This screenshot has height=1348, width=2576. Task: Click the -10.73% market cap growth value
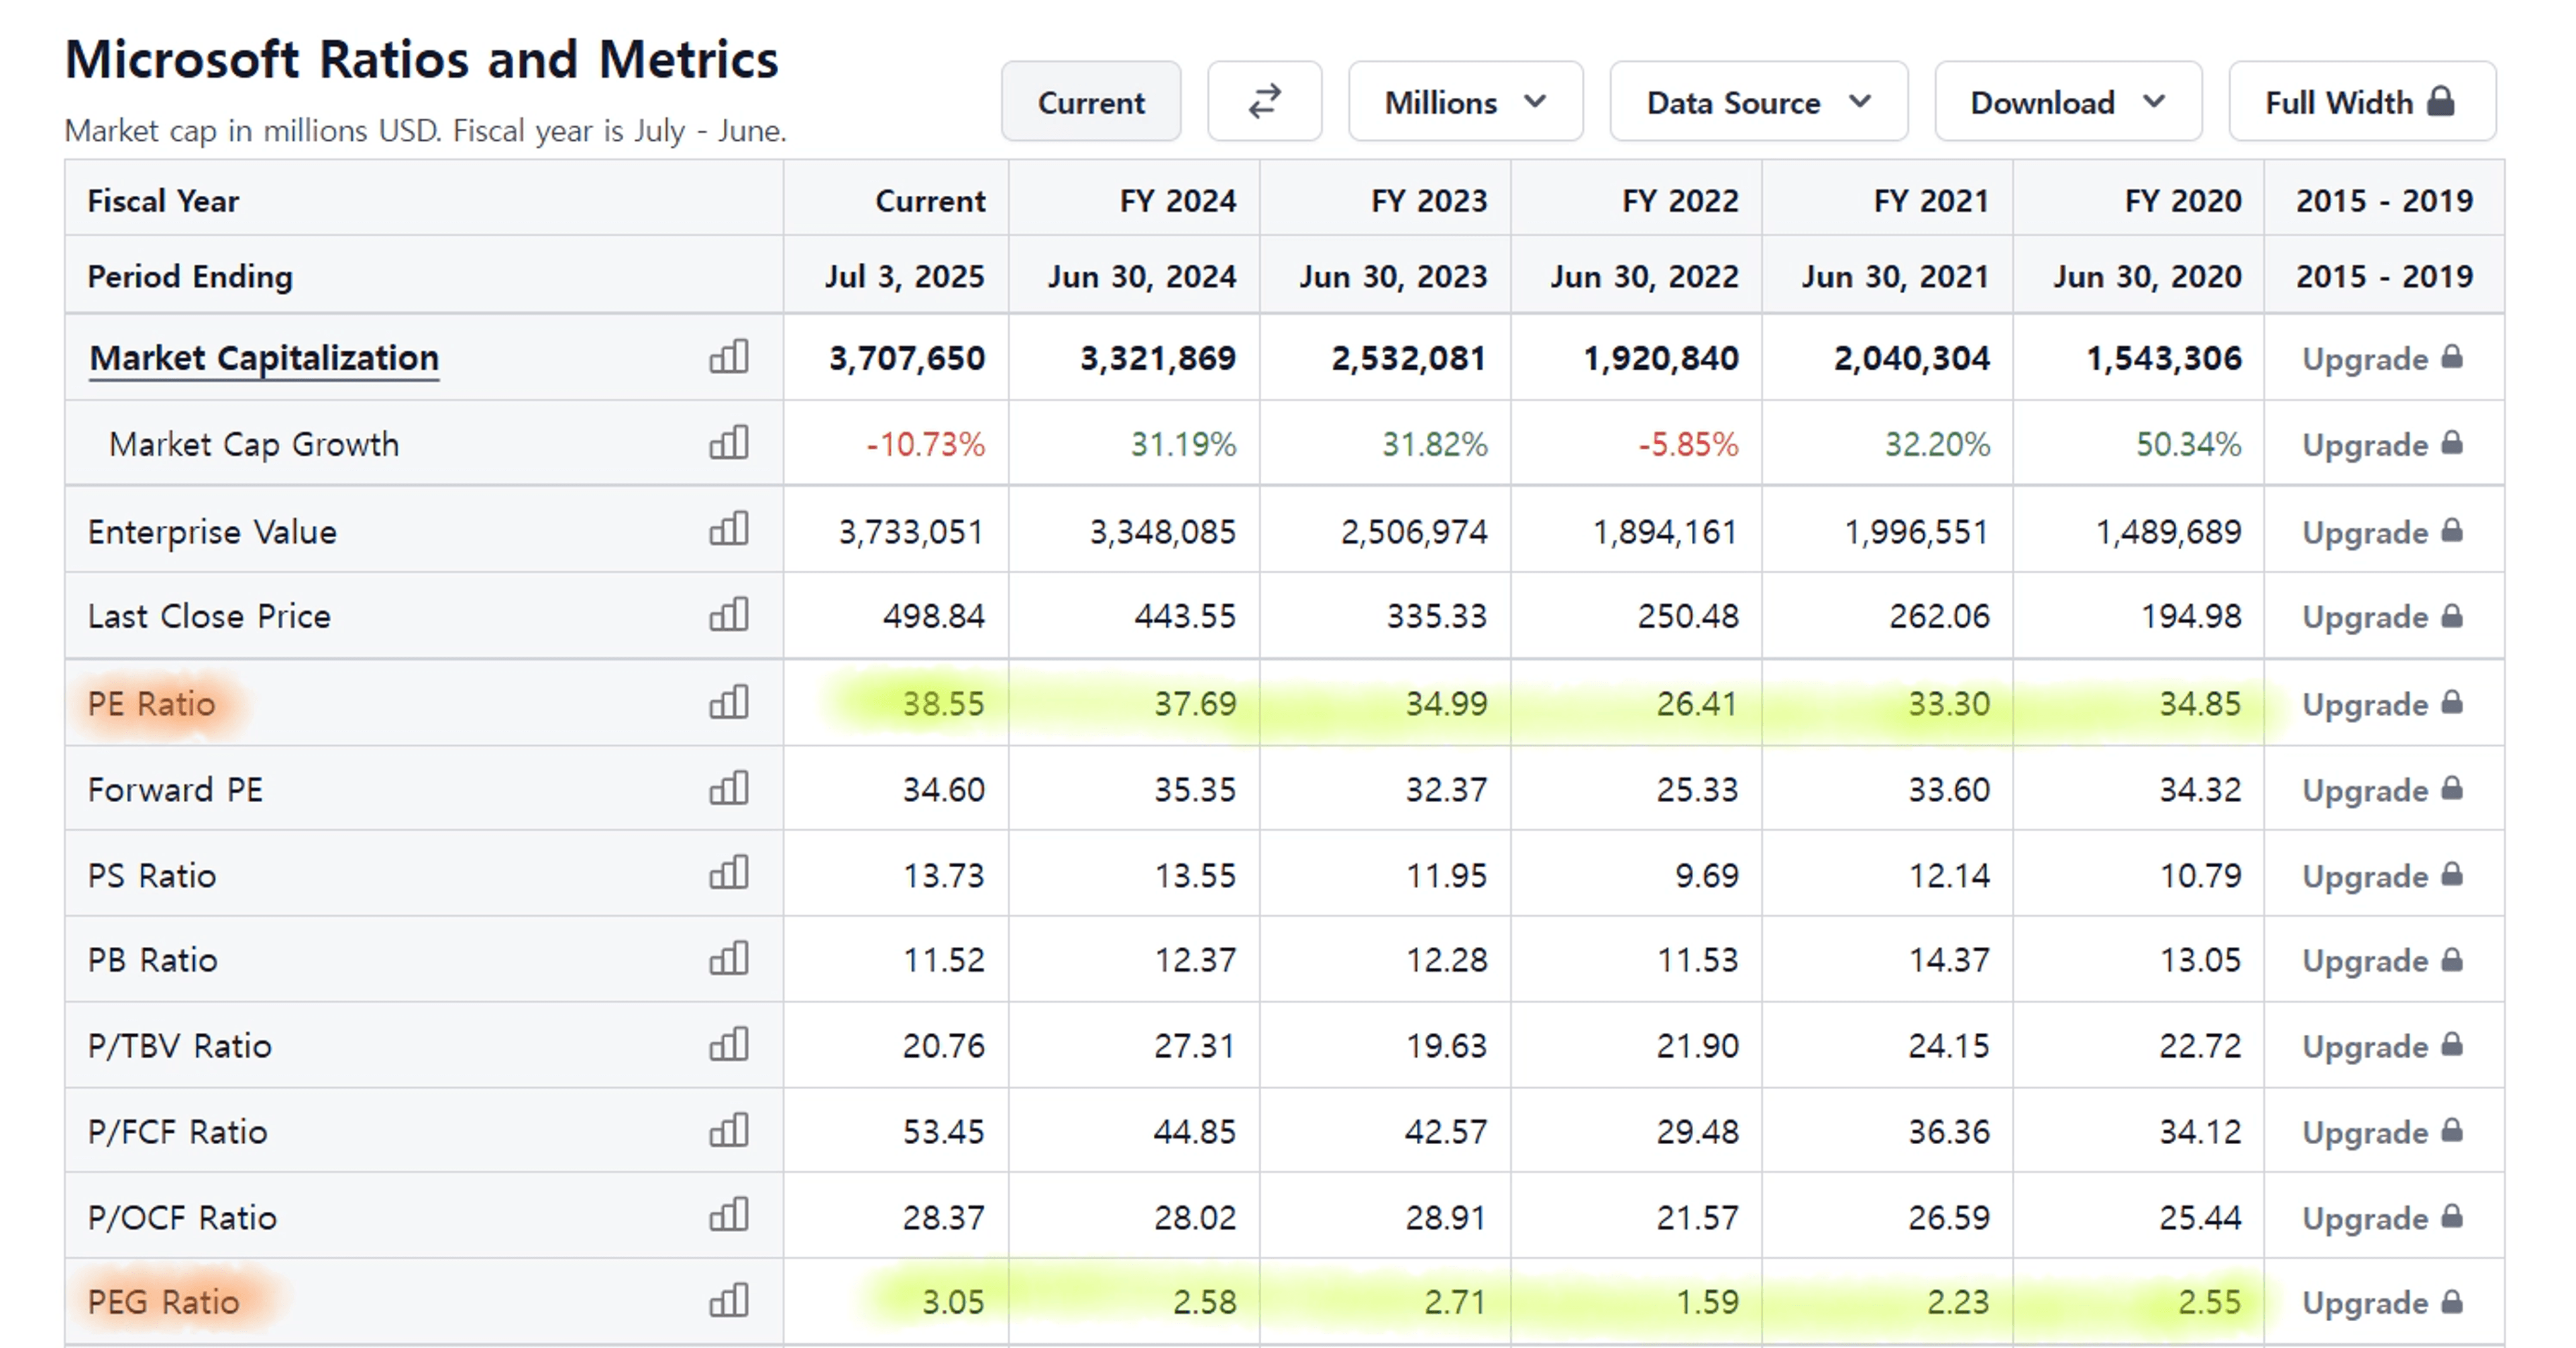(926, 444)
